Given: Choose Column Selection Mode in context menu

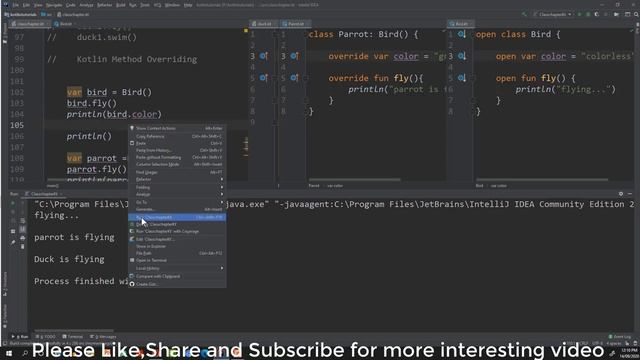Looking at the screenshot, I should coord(177,164).
